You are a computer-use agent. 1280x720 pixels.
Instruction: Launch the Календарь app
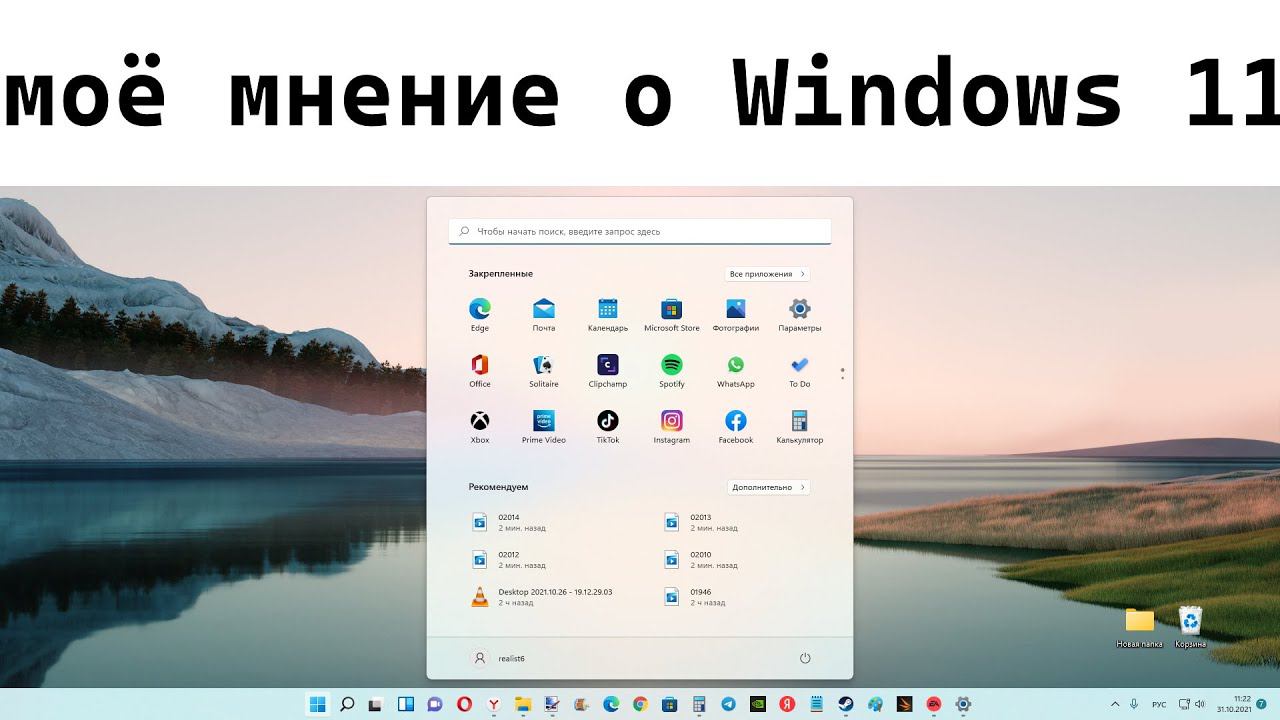(x=608, y=314)
